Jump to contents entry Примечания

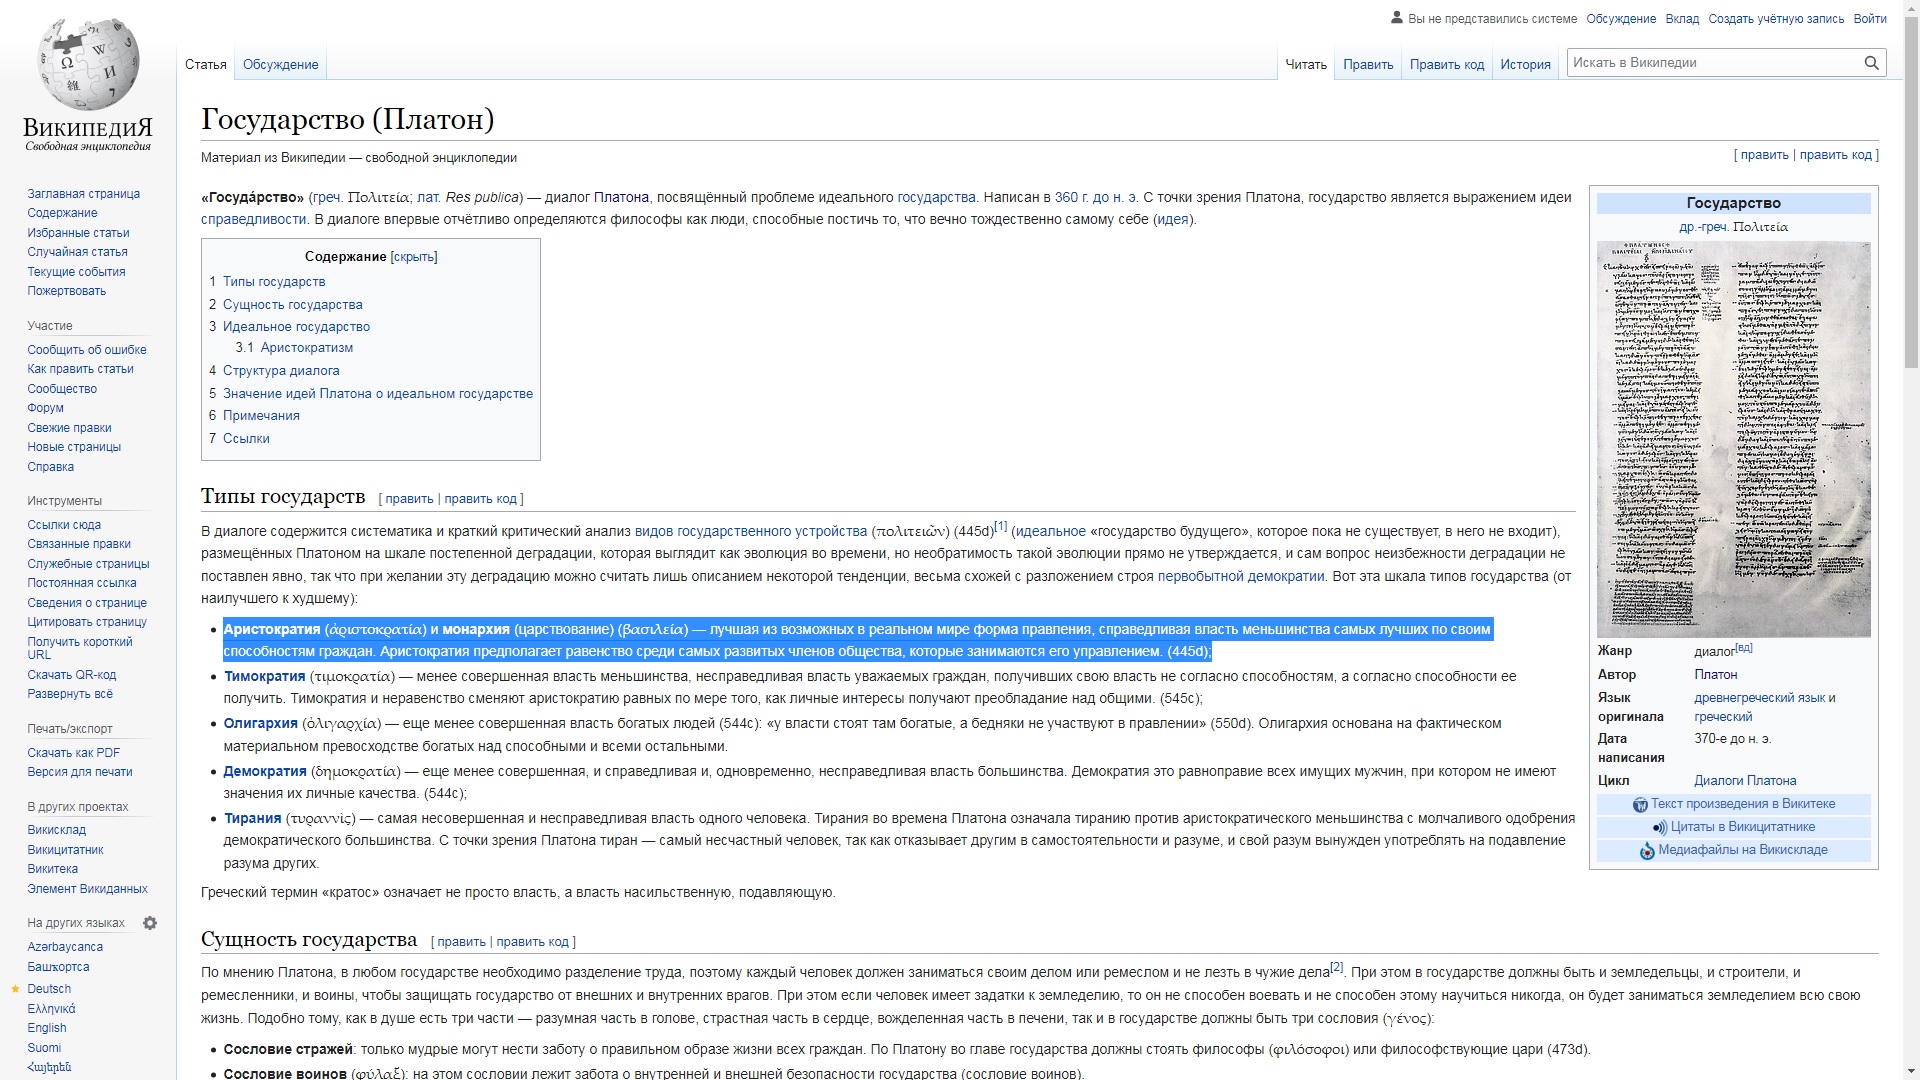(261, 416)
